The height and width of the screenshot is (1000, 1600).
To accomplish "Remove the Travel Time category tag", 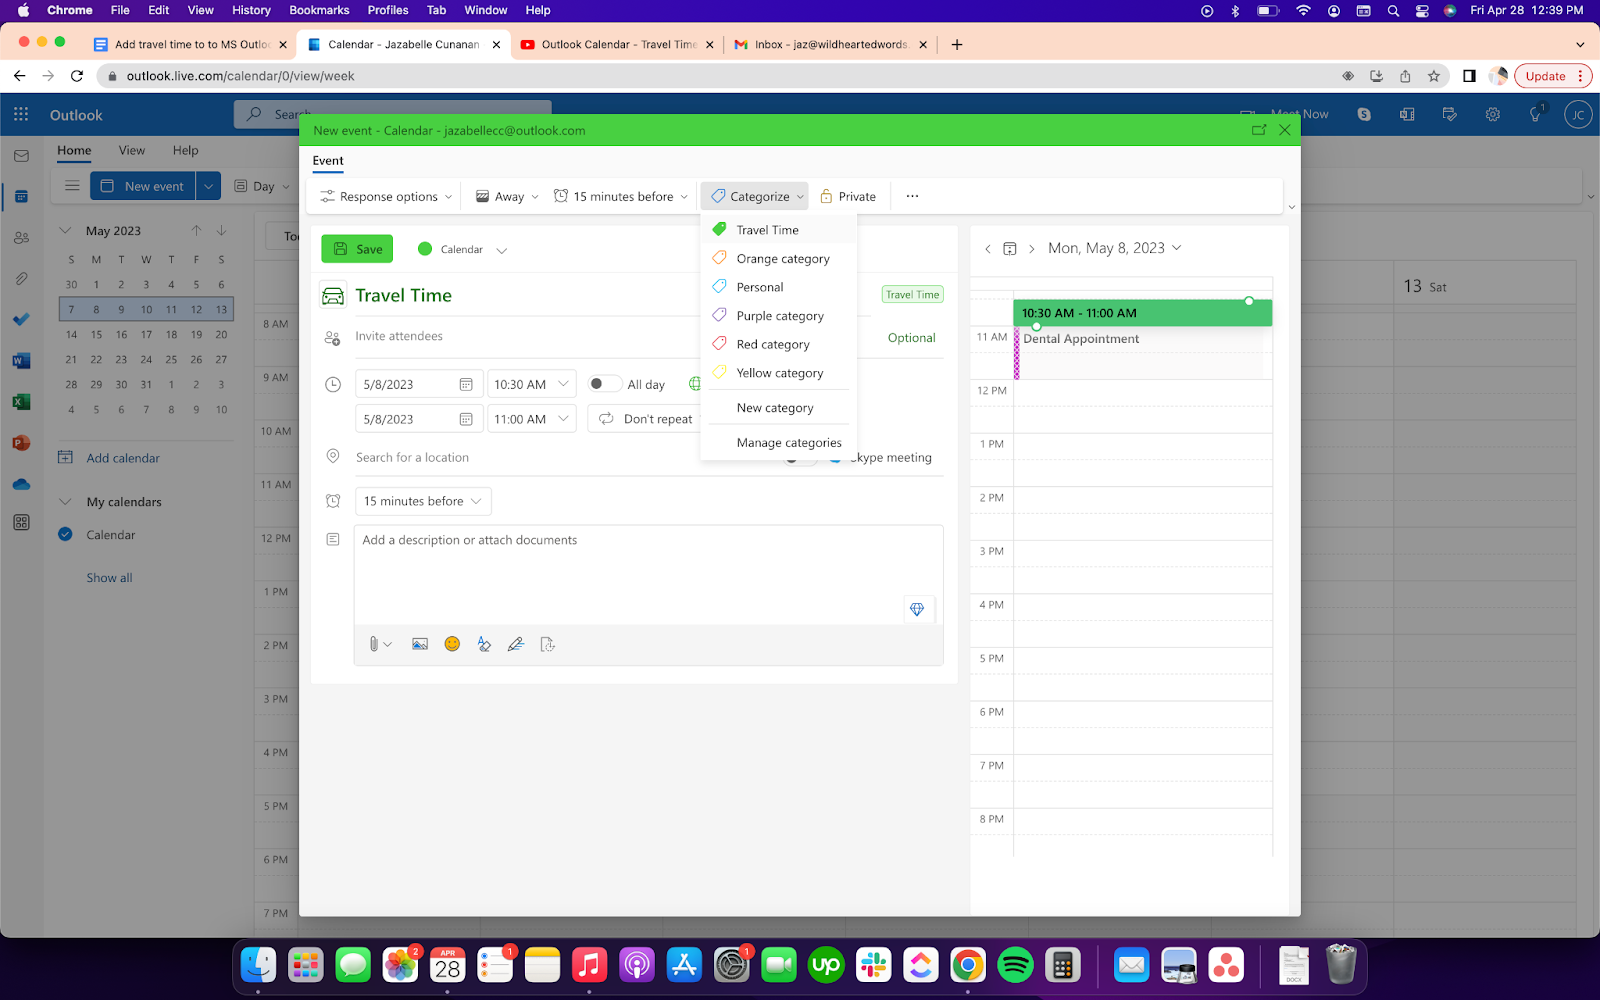I will pos(913,294).
